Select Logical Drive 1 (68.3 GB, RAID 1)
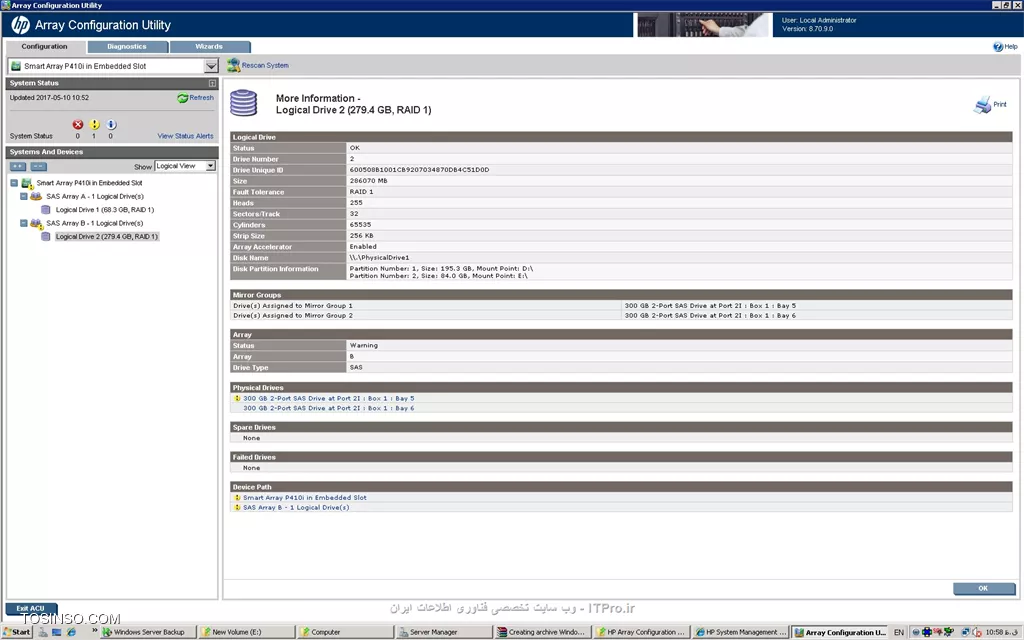 click(x=104, y=210)
